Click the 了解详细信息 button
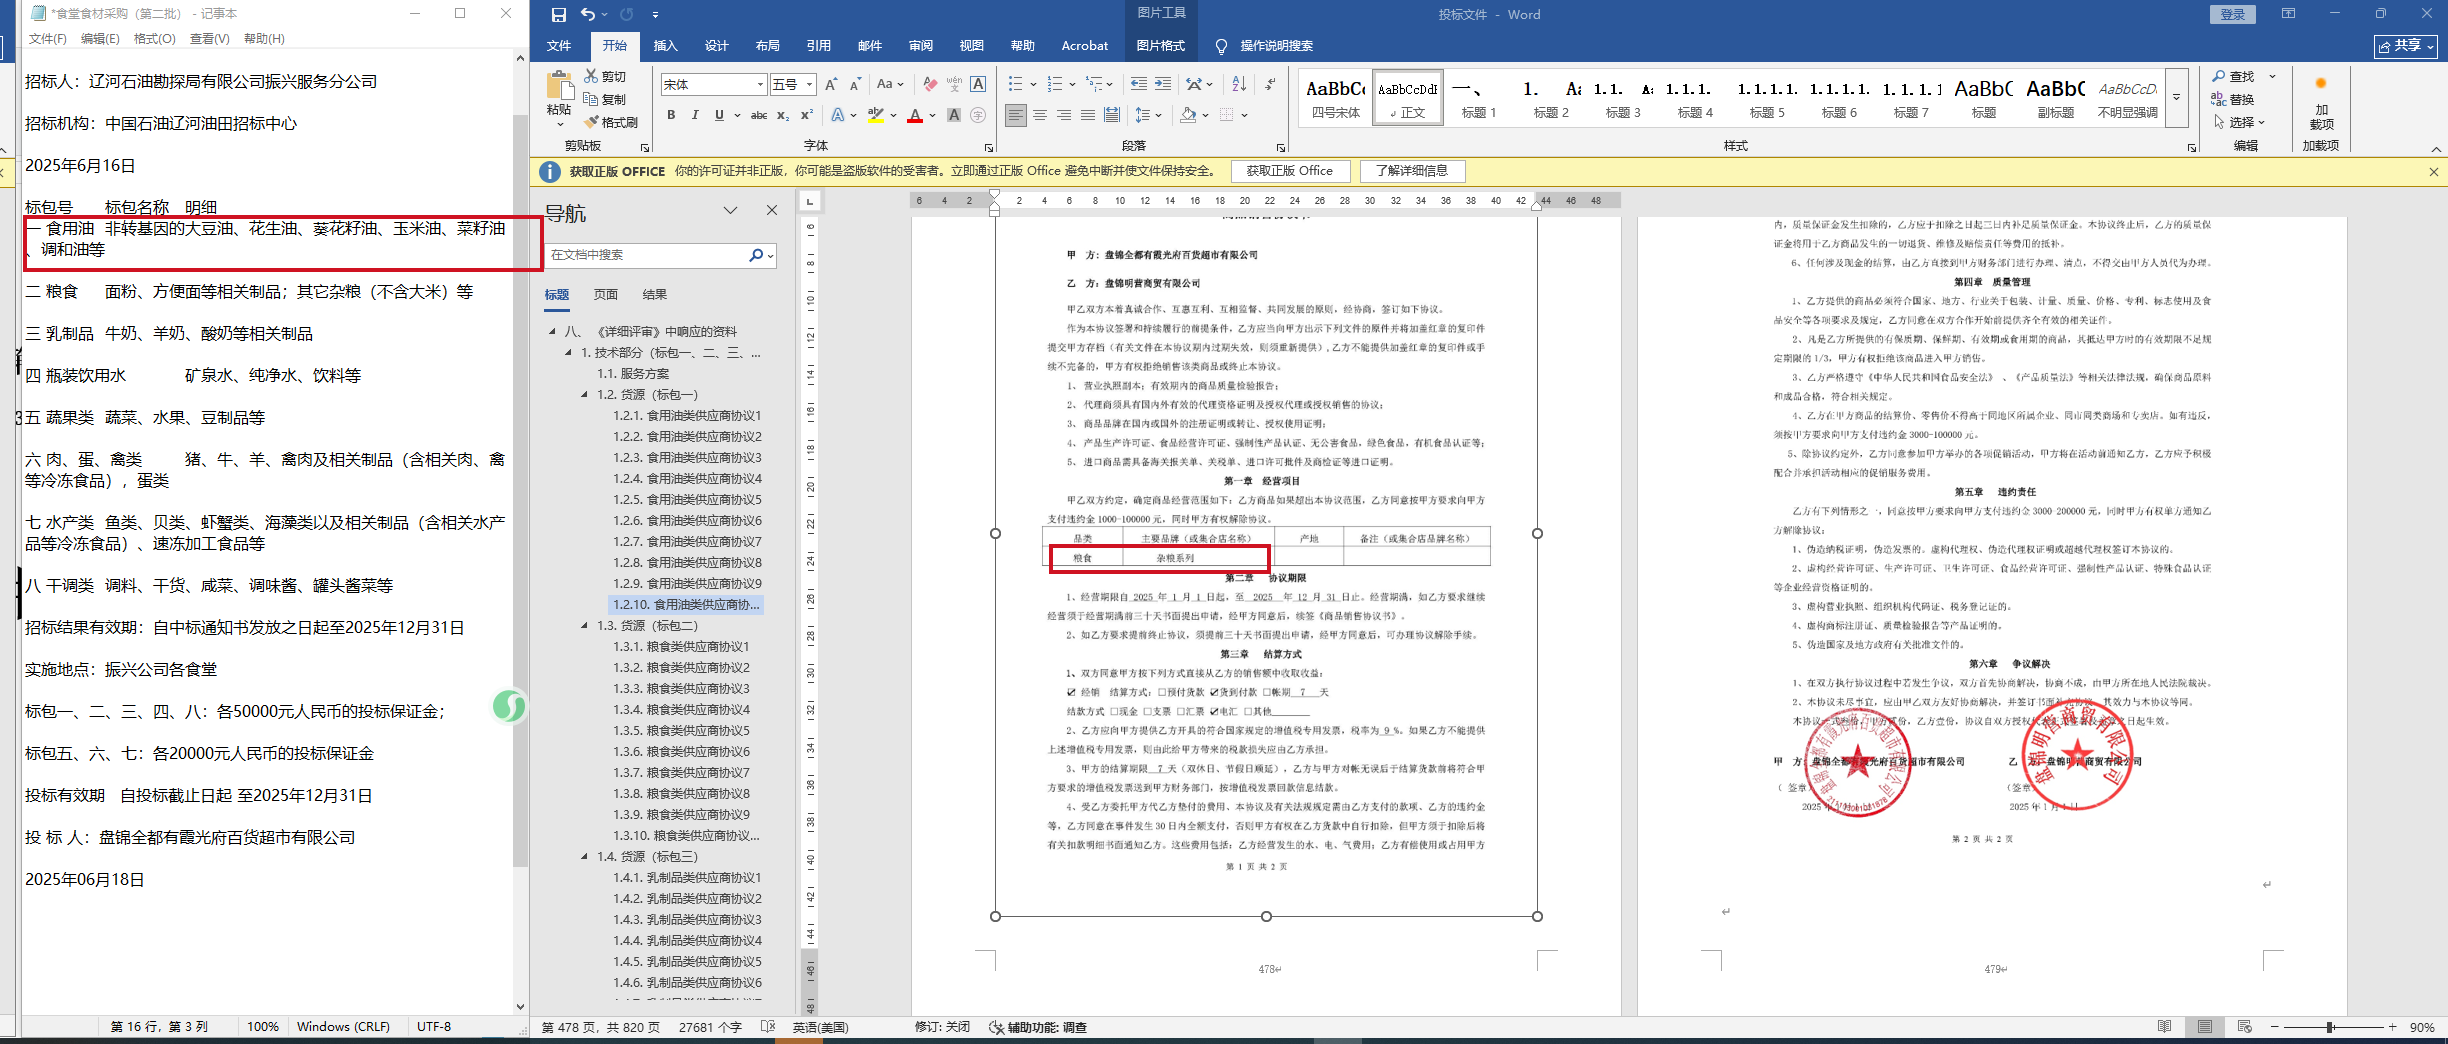The width and height of the screenshot is (2448, 1044). click(x=1411, y=171)
